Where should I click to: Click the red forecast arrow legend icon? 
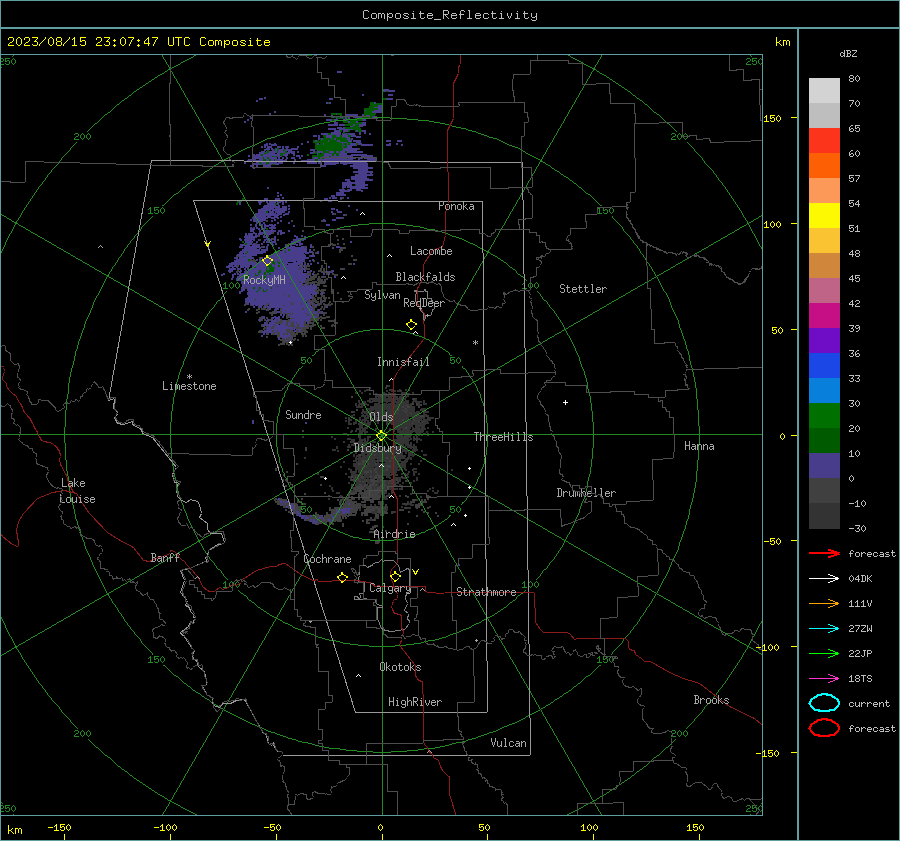(x=824, y=553)
